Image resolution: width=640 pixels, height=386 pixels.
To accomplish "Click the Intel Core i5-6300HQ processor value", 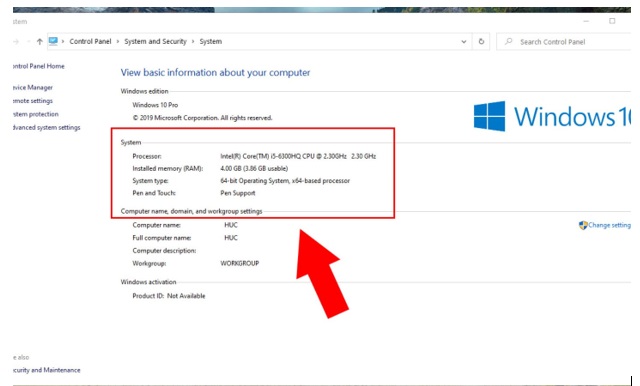I will tap(298, 156).
